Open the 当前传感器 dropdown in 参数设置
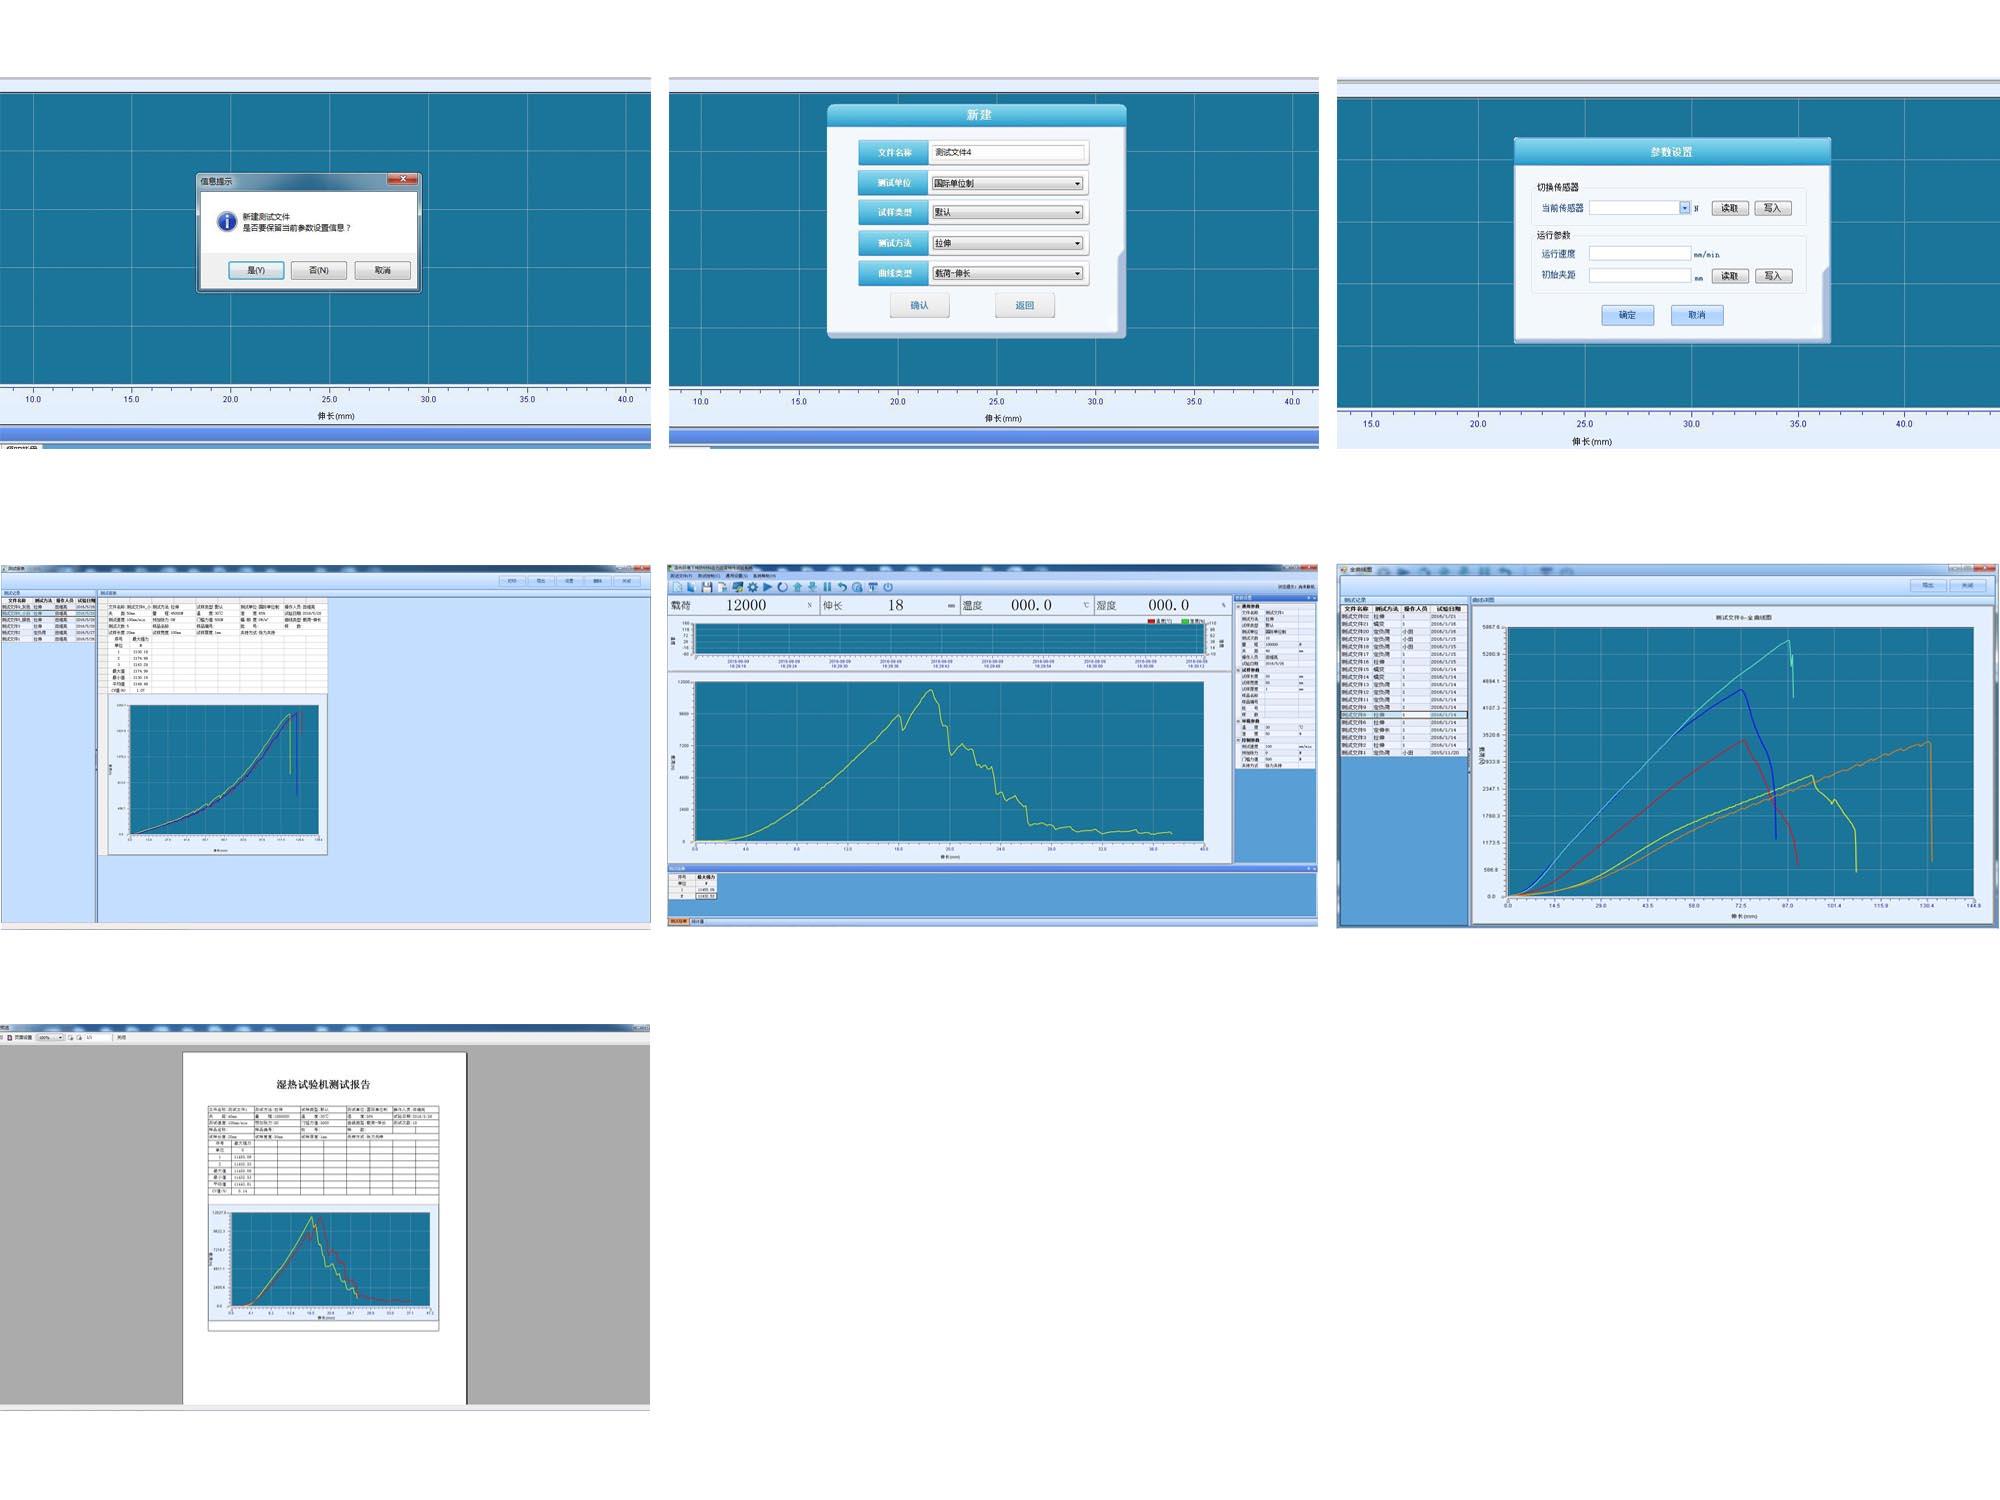Image resolution: width=2000 pixels, height=1500 pixels. pyautogui.click(x=1684, y=208)
